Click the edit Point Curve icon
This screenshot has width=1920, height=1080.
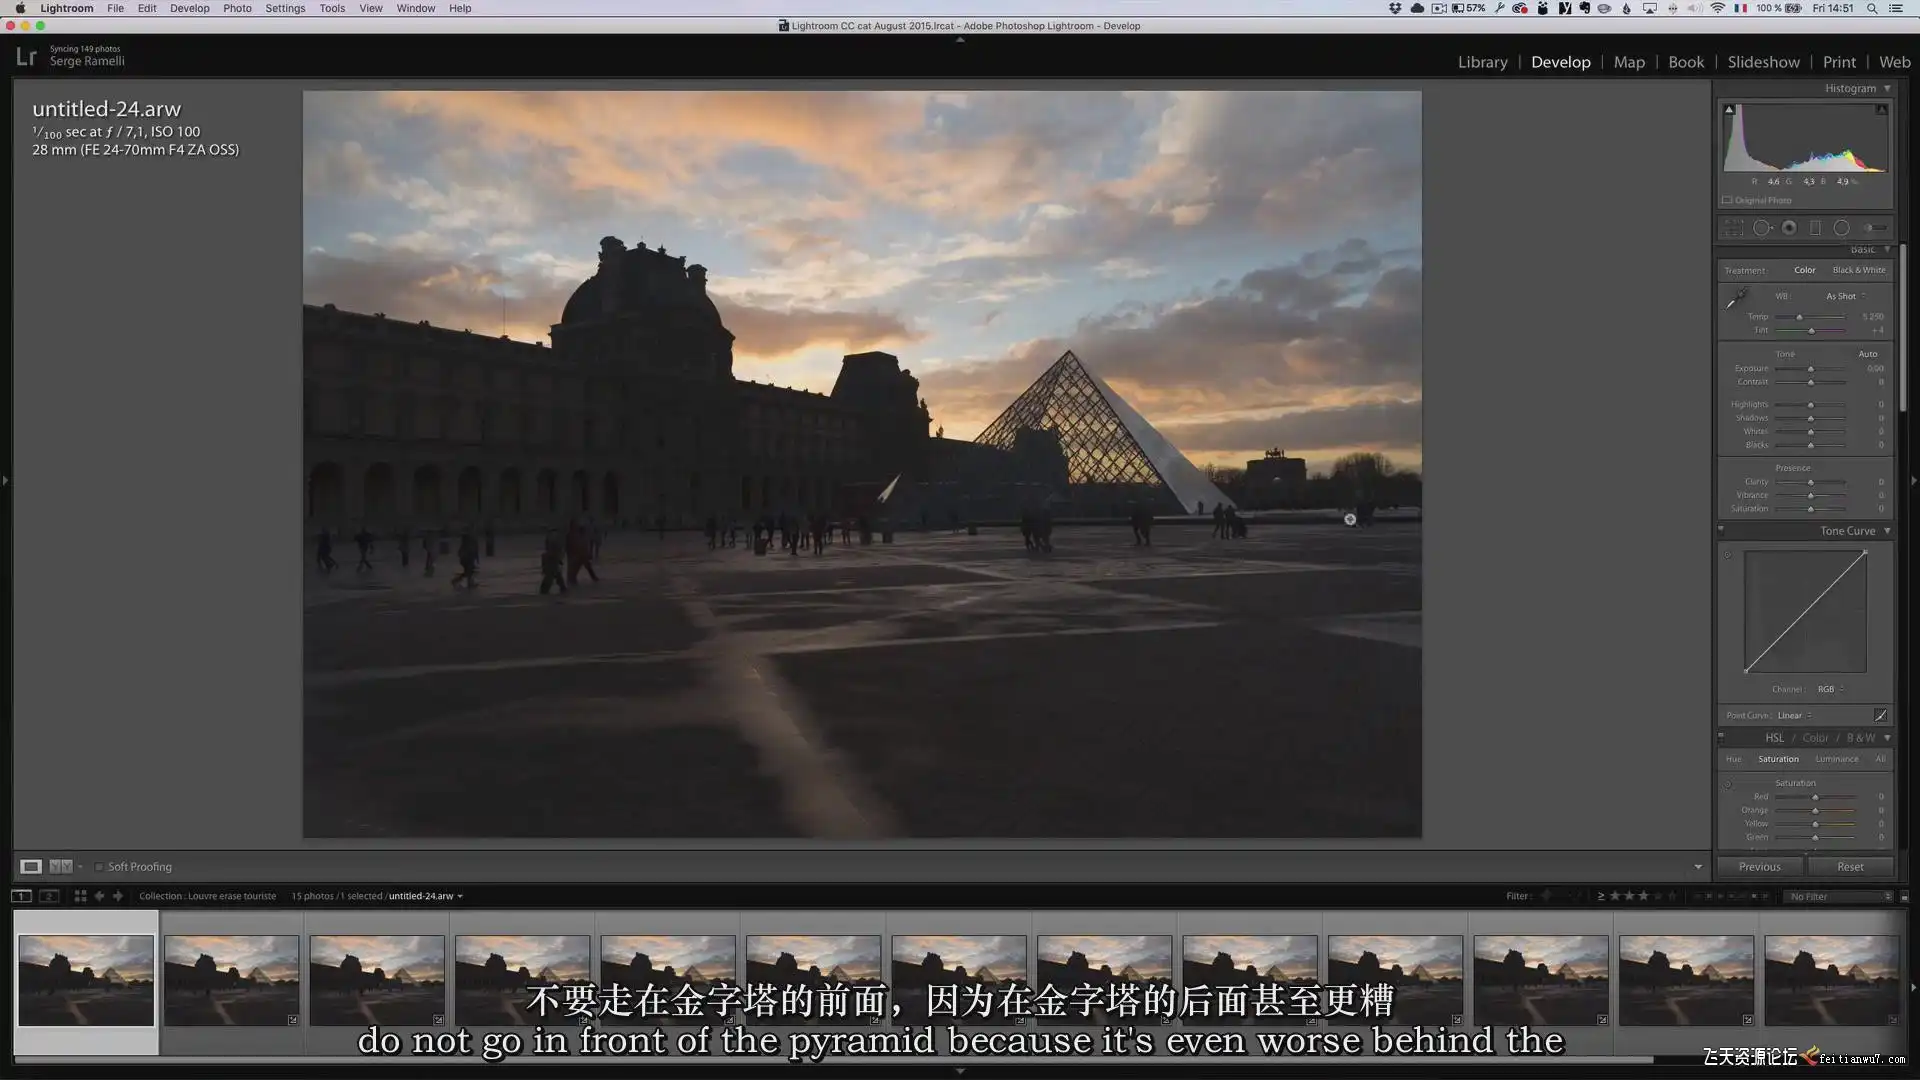point(1880,715)
